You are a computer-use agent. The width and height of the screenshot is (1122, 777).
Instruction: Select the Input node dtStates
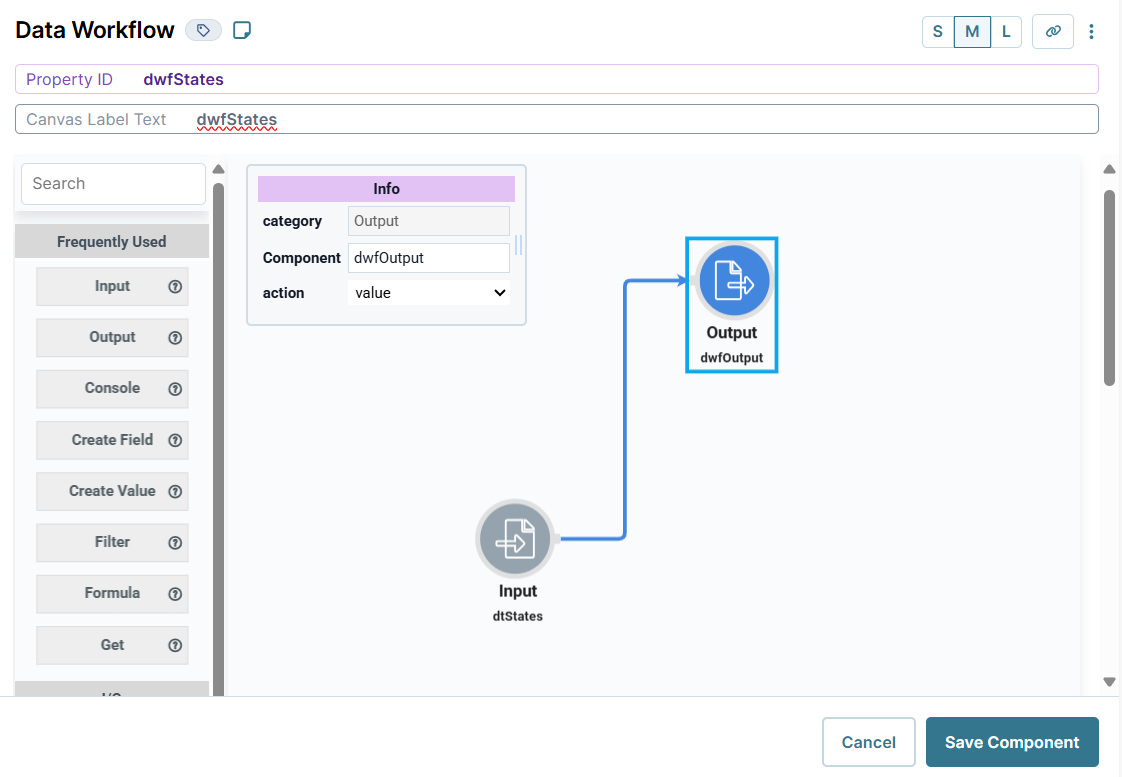(515, 538)
